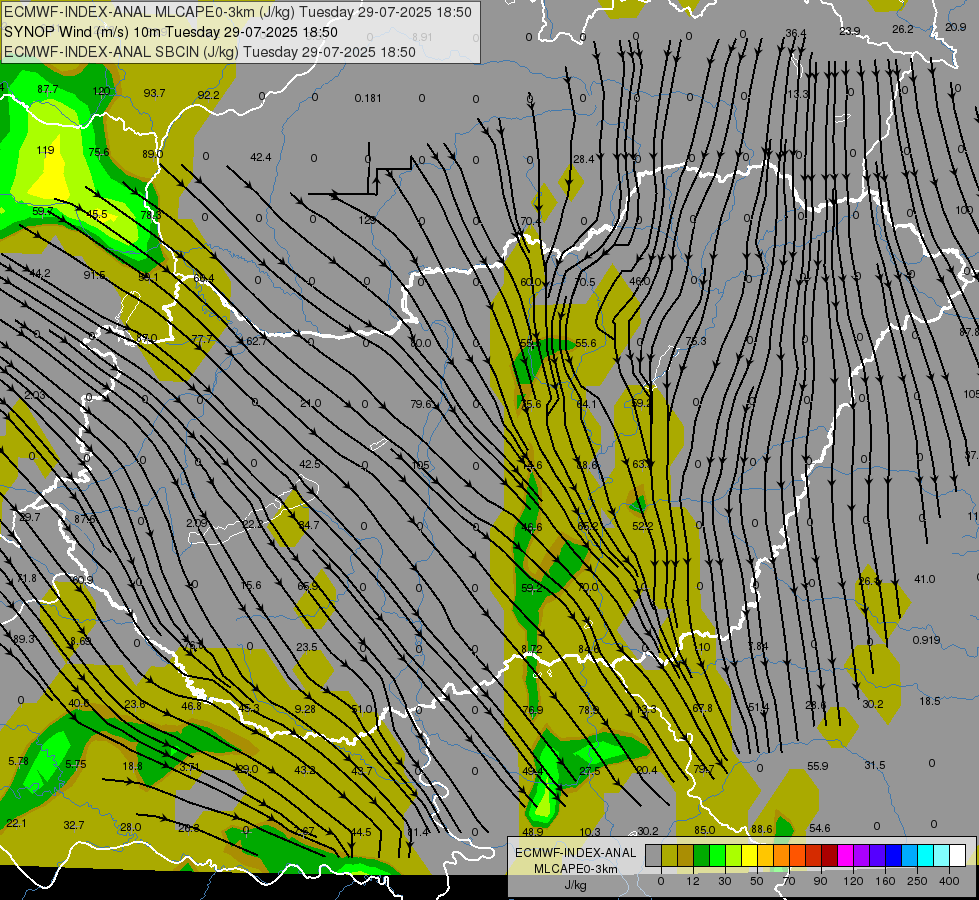
Task: Click the purple legend swatch right of 120
Action: (x=861, y=855)
